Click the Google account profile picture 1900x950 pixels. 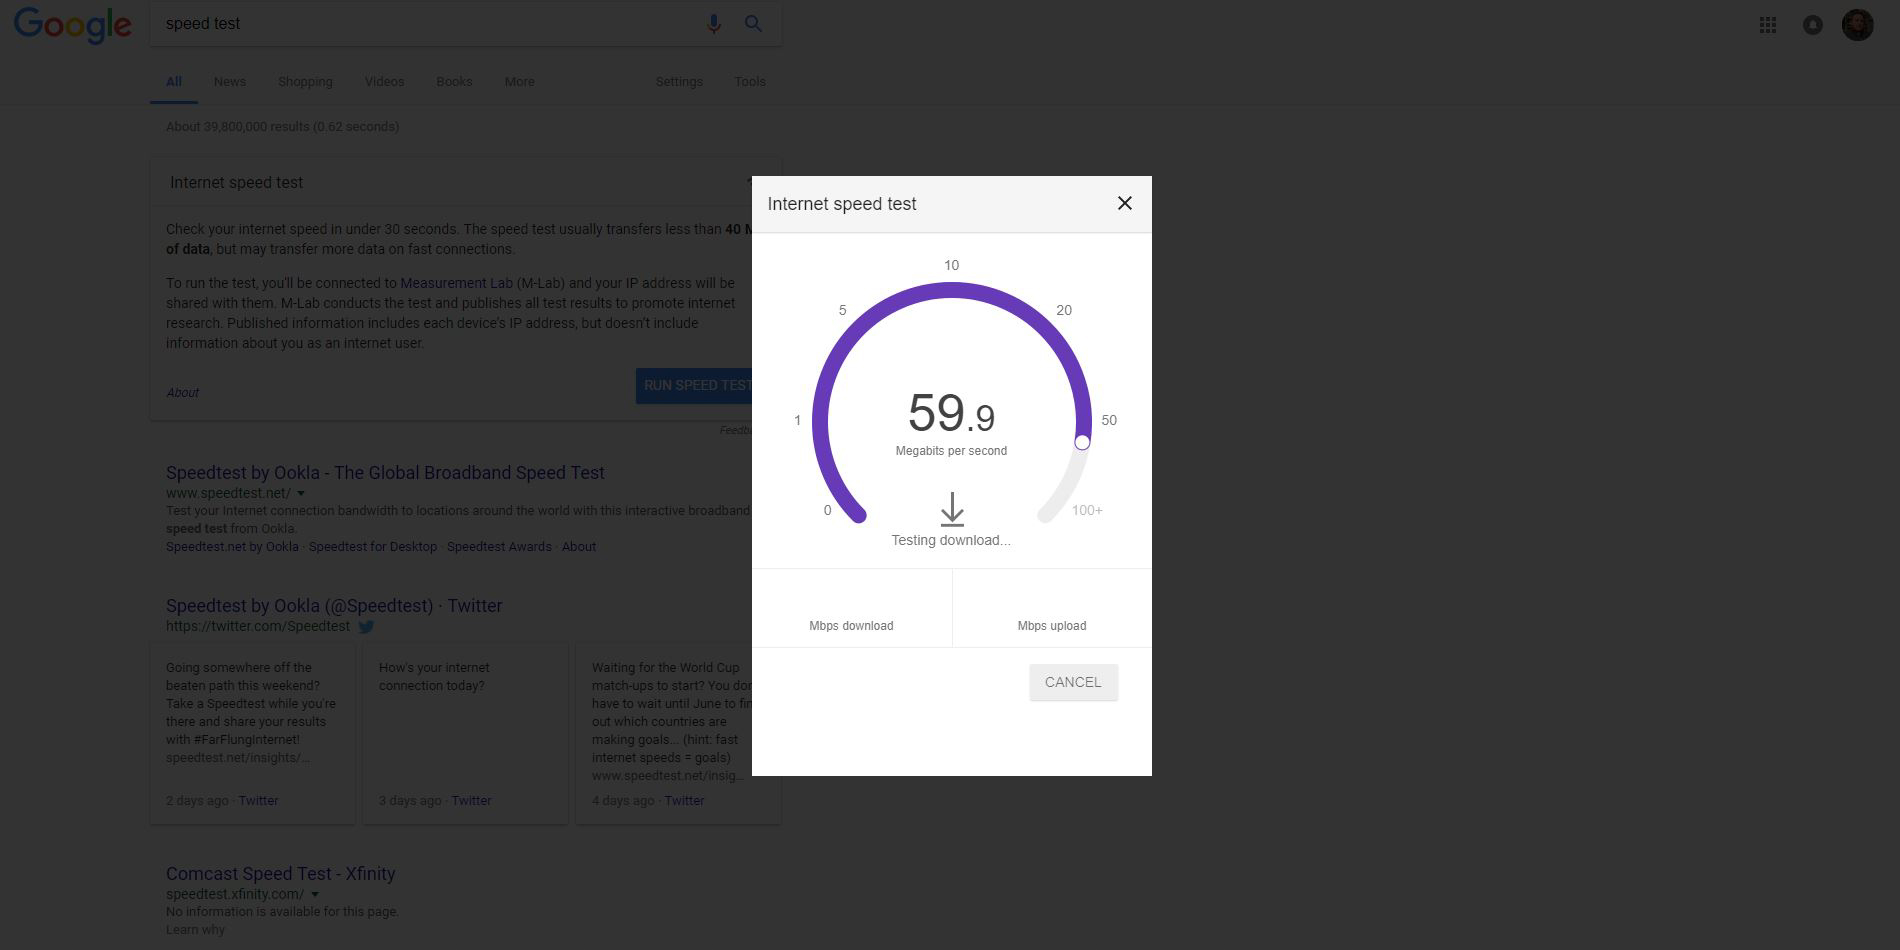point(1858,25)
